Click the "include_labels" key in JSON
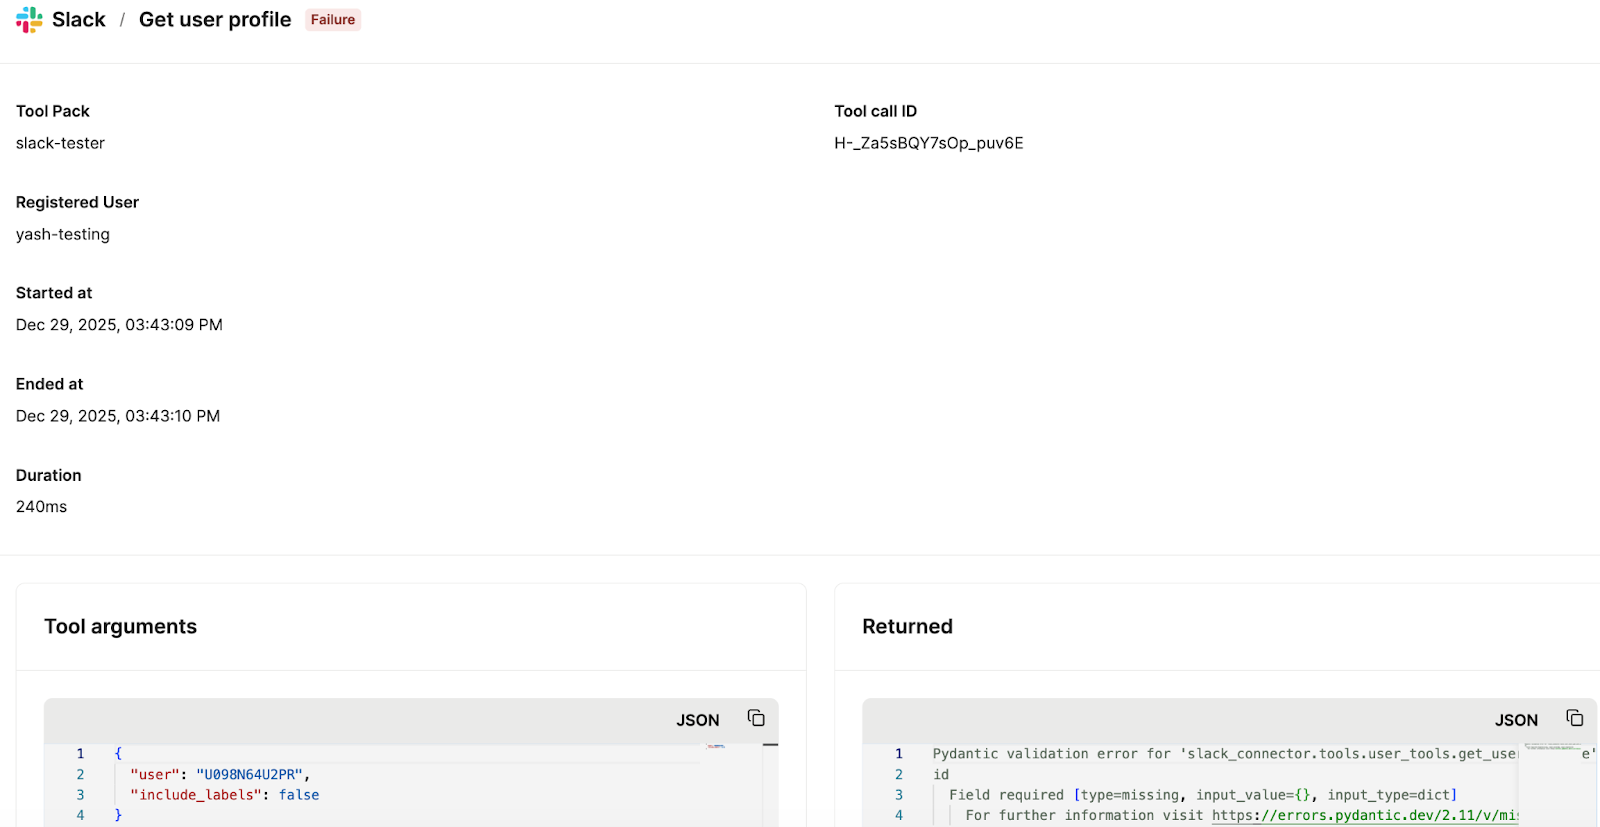 [196, 795]
